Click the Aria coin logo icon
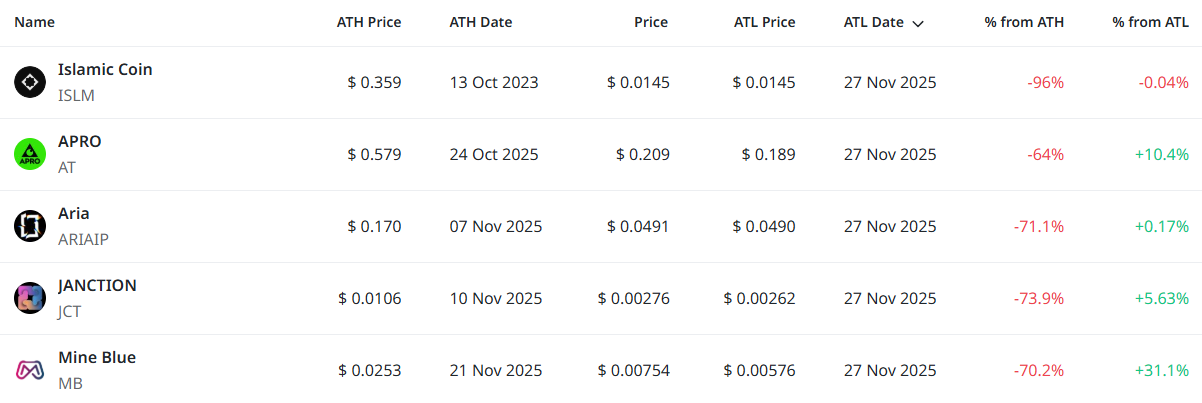The image size is (1202, 403). (x=30, y=226)
